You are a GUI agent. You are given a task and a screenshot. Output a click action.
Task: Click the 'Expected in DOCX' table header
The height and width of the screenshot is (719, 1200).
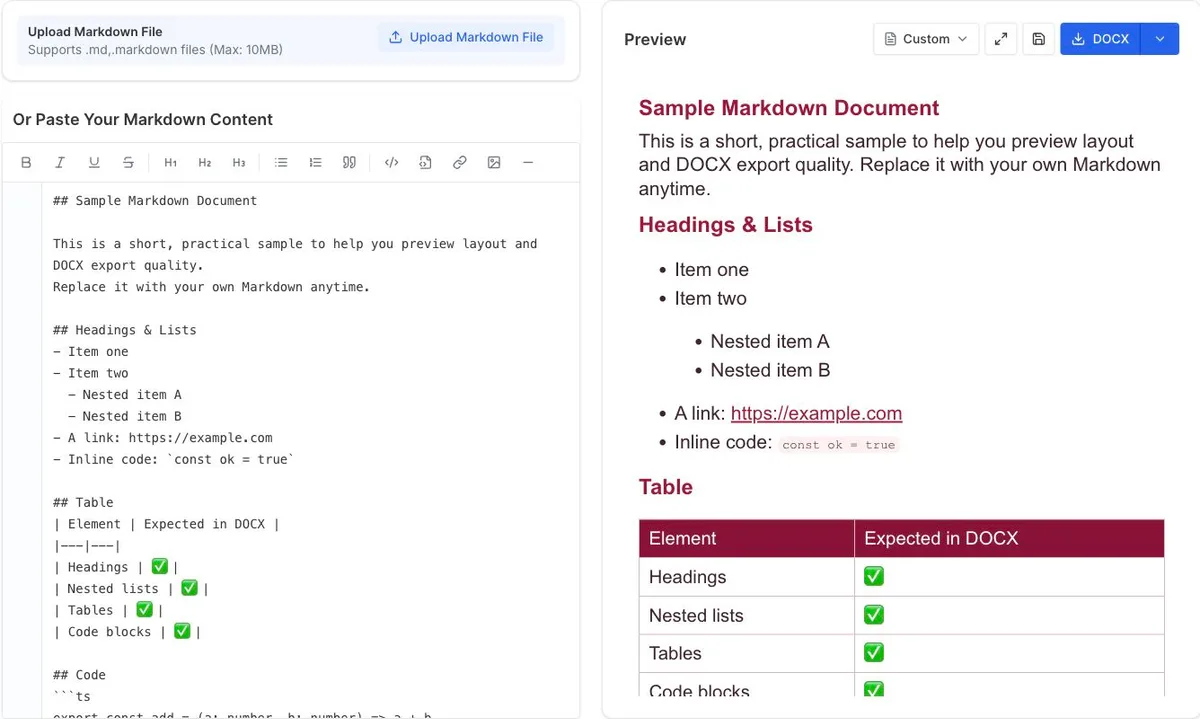tap(1009, 538)
